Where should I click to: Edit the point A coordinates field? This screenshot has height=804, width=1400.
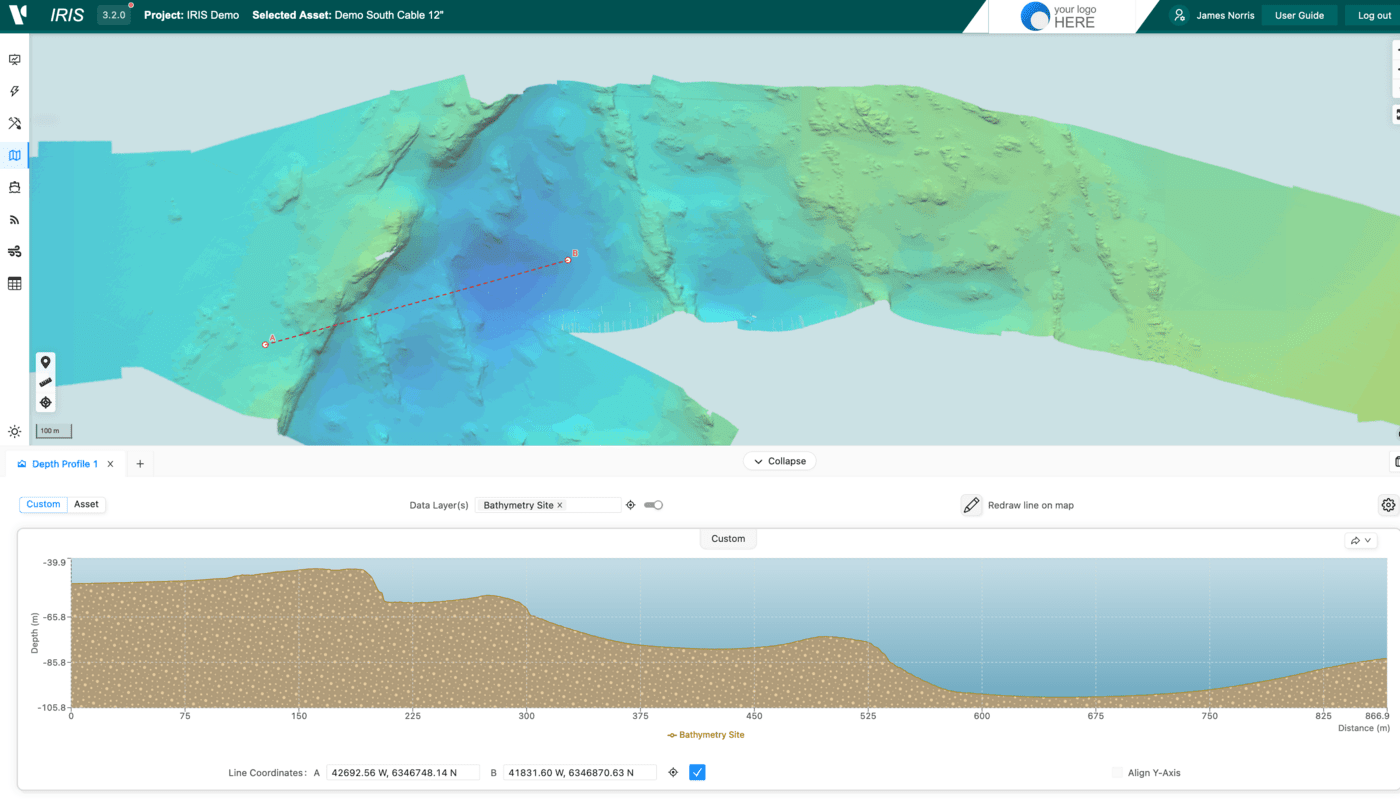click(403, 773)
